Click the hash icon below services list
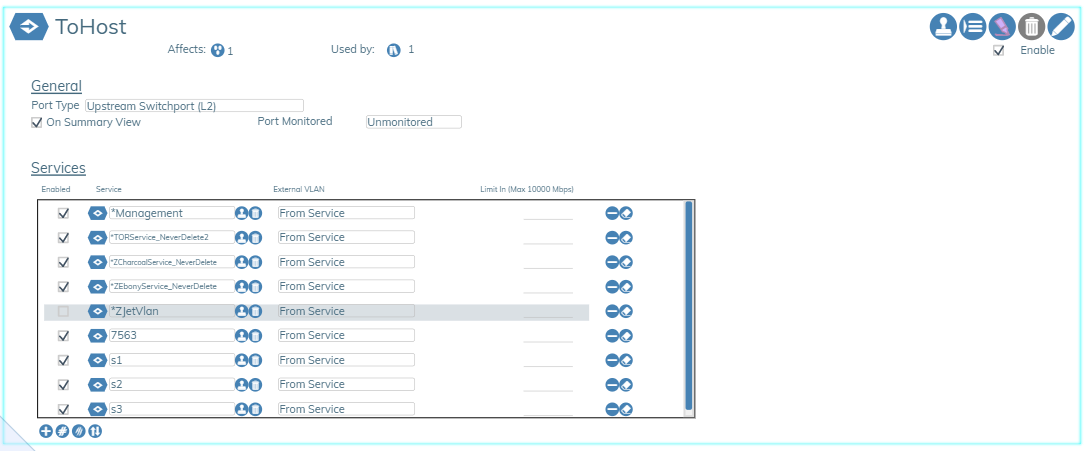The width and height of the screenshot is (1086, 451). tap(62, 431)
